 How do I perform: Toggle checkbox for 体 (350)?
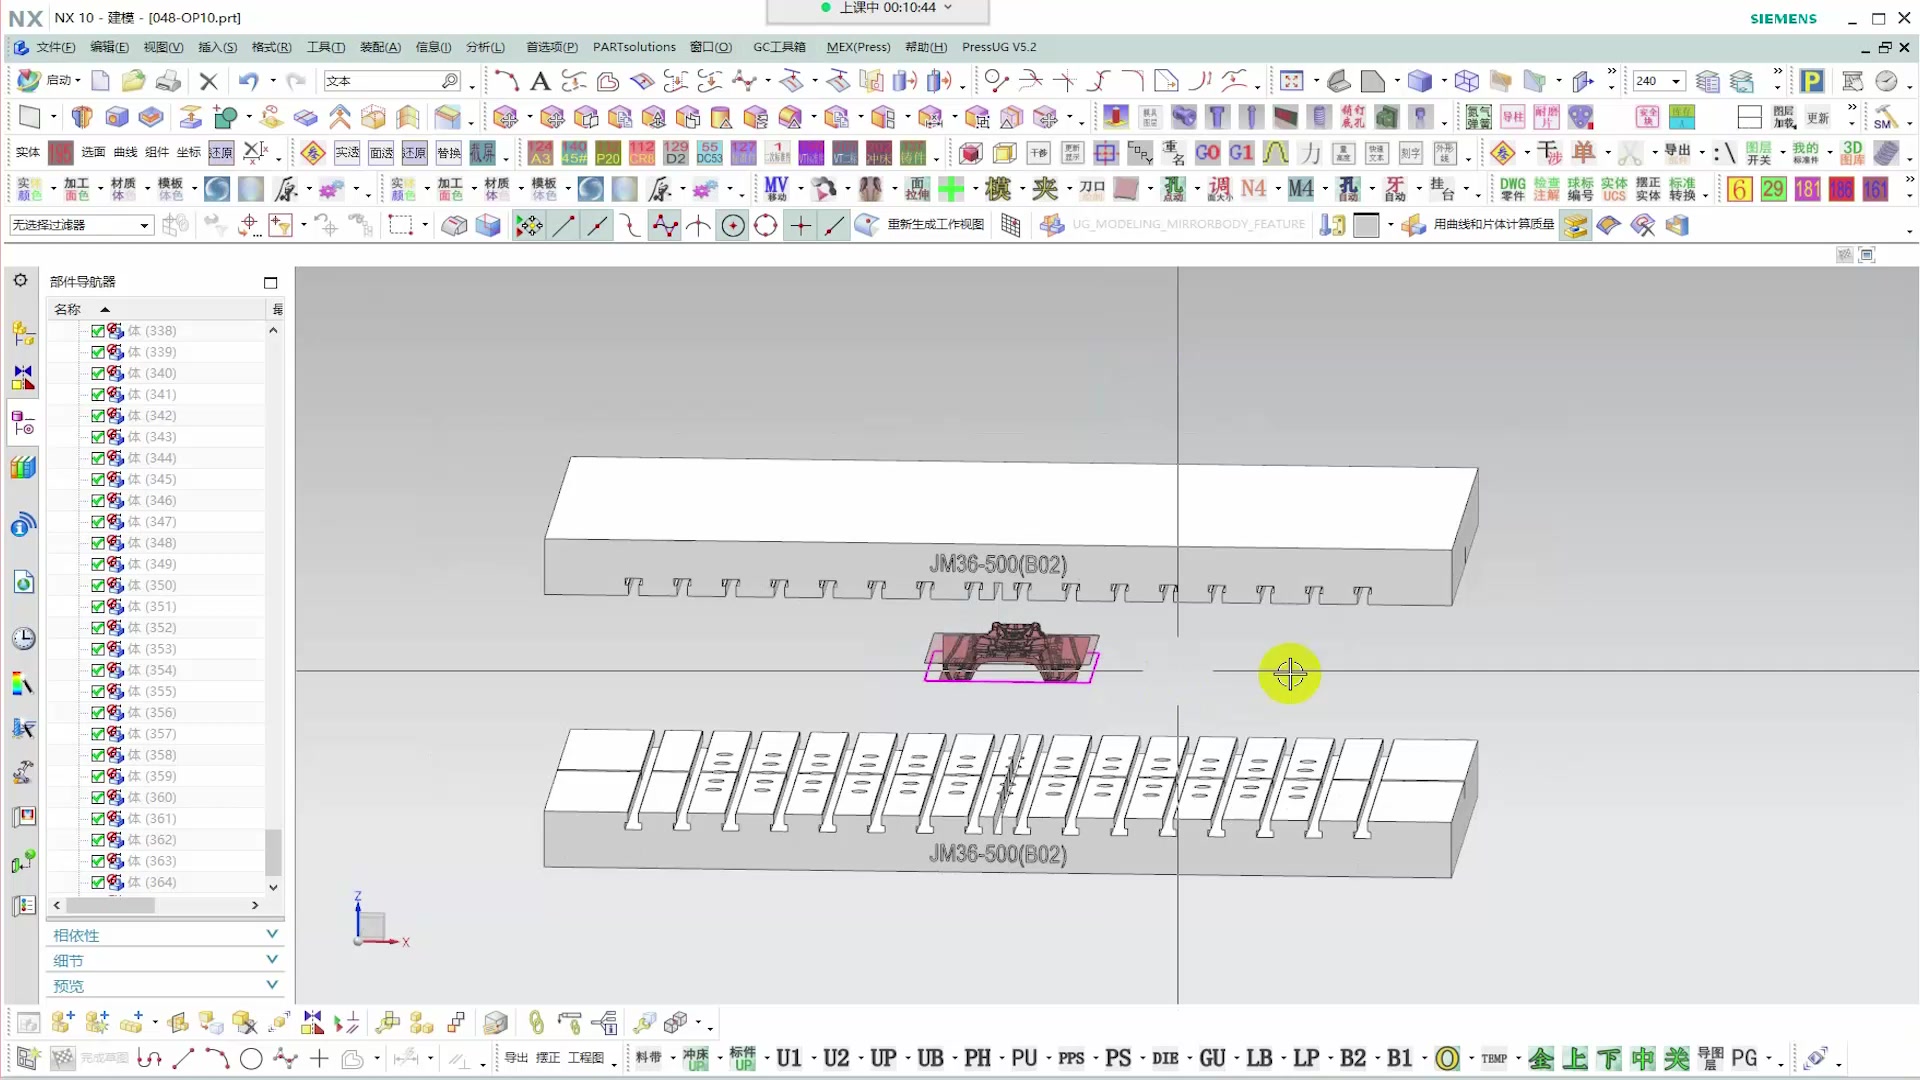click(x=98, y=585)
